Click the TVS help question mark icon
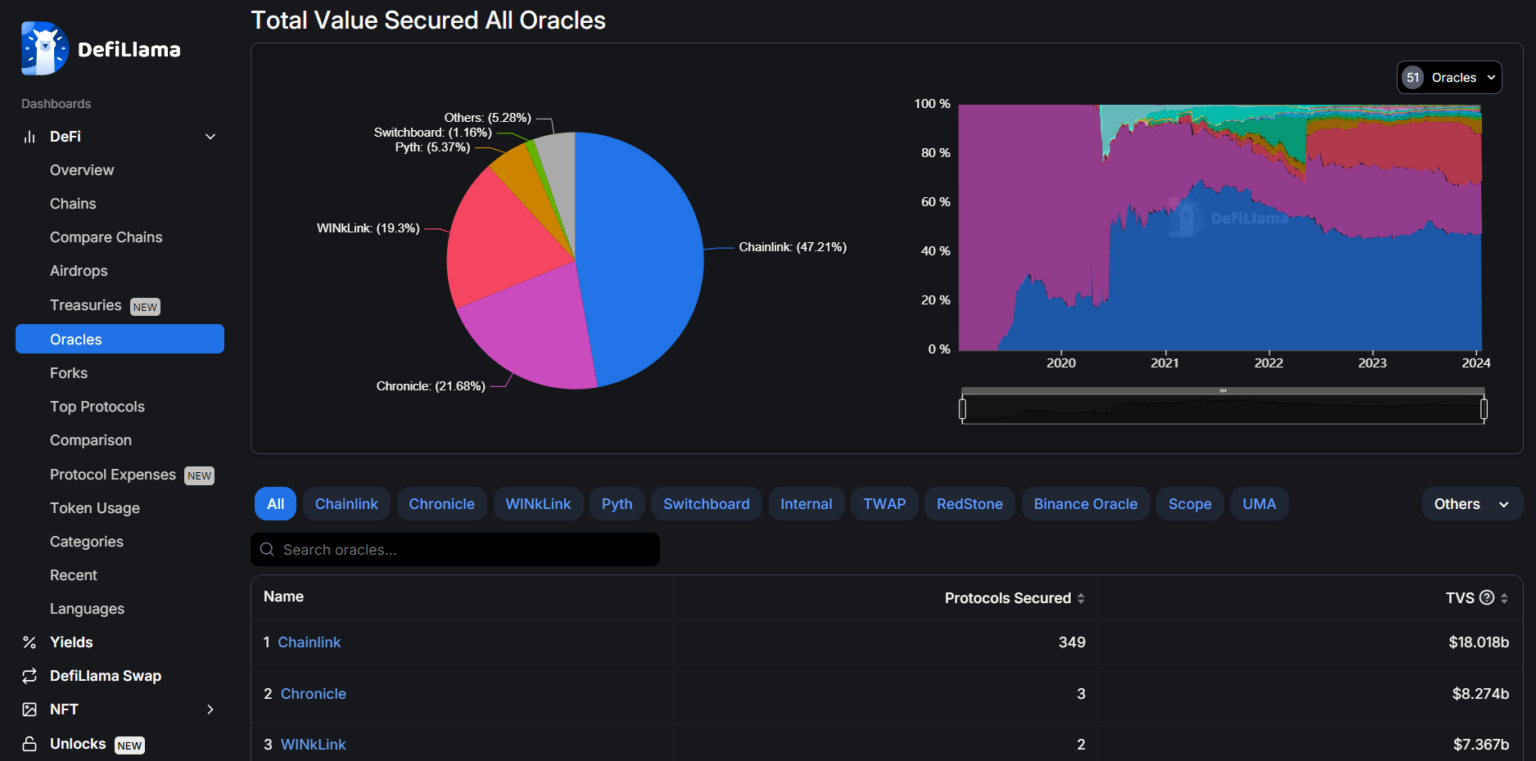The image size is (1536, 761). (1487, 598)
